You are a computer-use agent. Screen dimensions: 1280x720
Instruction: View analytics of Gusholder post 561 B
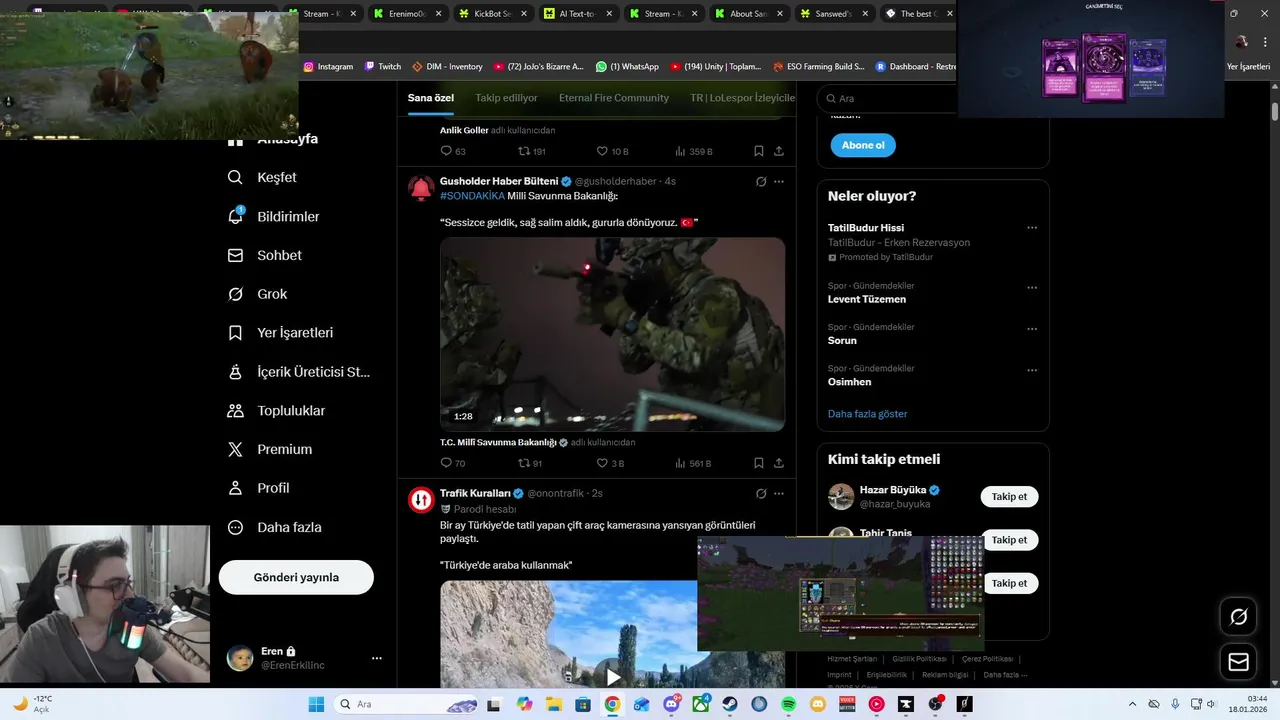point(693,463)
